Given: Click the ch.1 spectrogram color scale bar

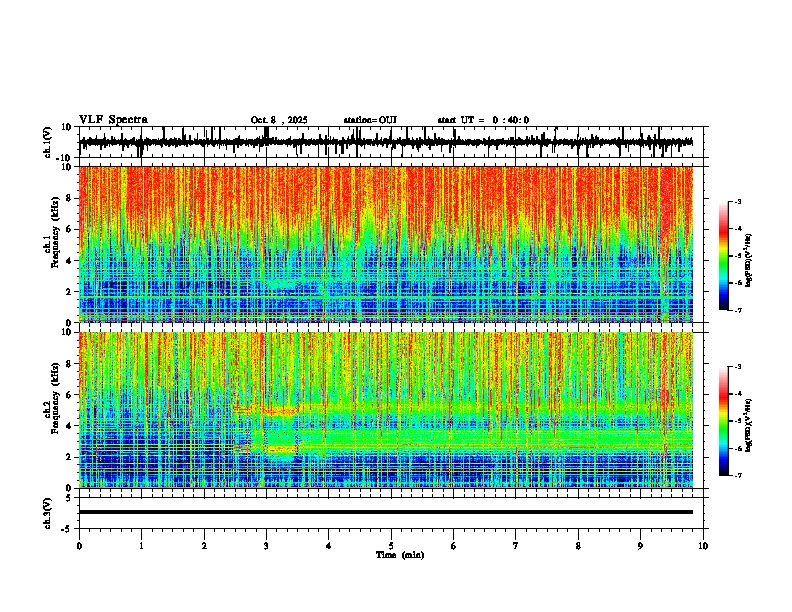Looking at the screenshot, I should [724, 256].
